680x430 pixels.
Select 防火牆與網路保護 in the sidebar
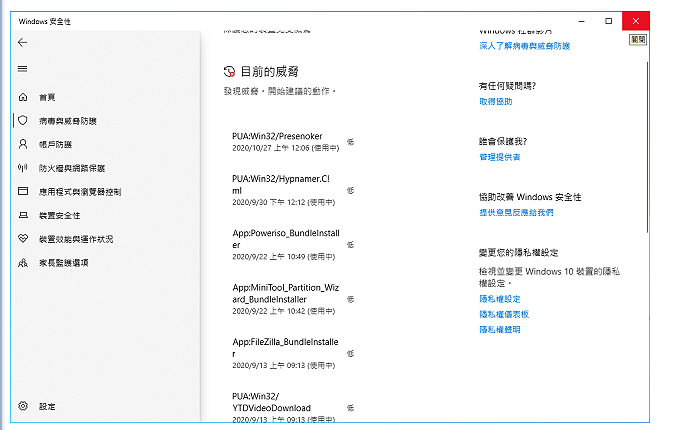tap(72, 168)
